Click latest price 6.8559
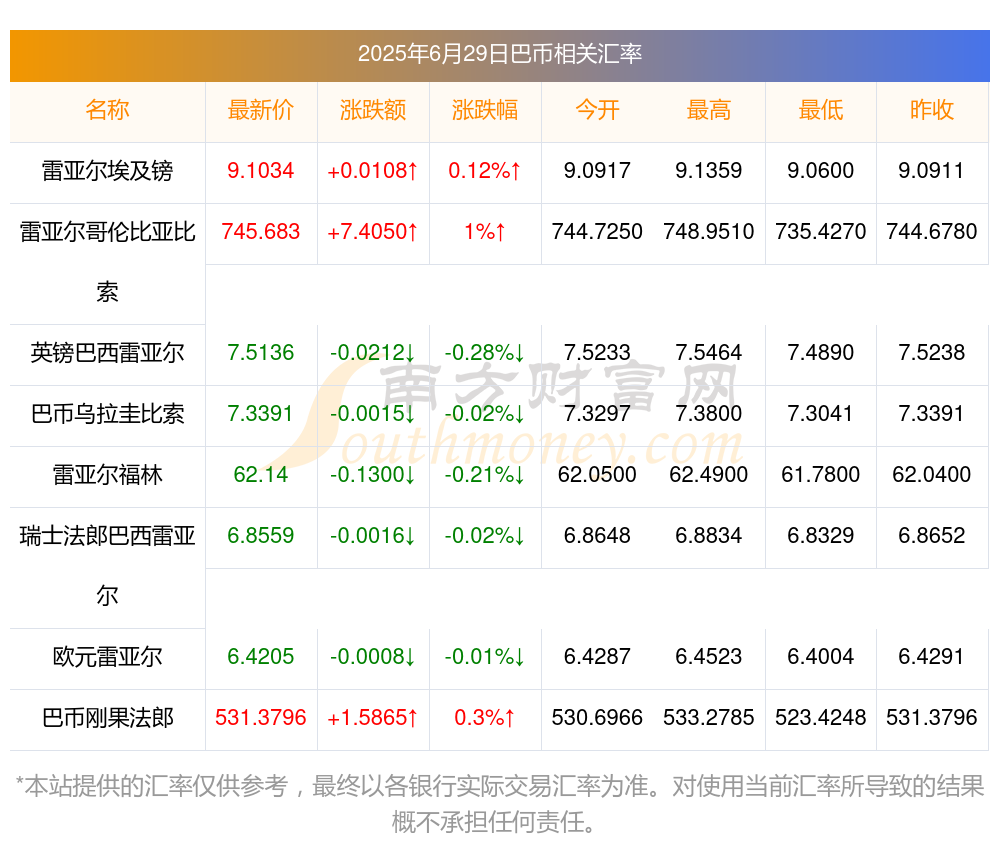Screen dimensions: 1000x853 (261, 536)
